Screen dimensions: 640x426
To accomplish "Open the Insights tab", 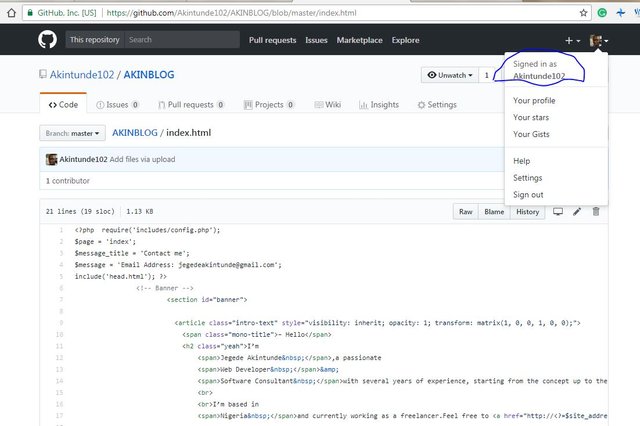I will click(379, 105).
